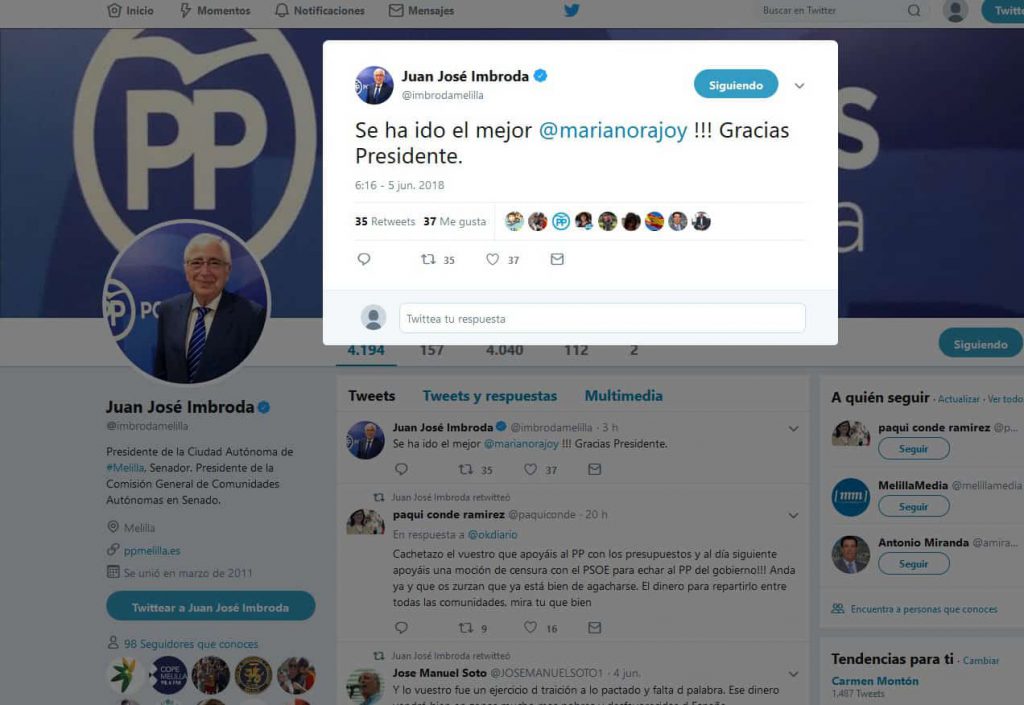Click the Twitter bird logo in the top bar

tap(571, 10)
